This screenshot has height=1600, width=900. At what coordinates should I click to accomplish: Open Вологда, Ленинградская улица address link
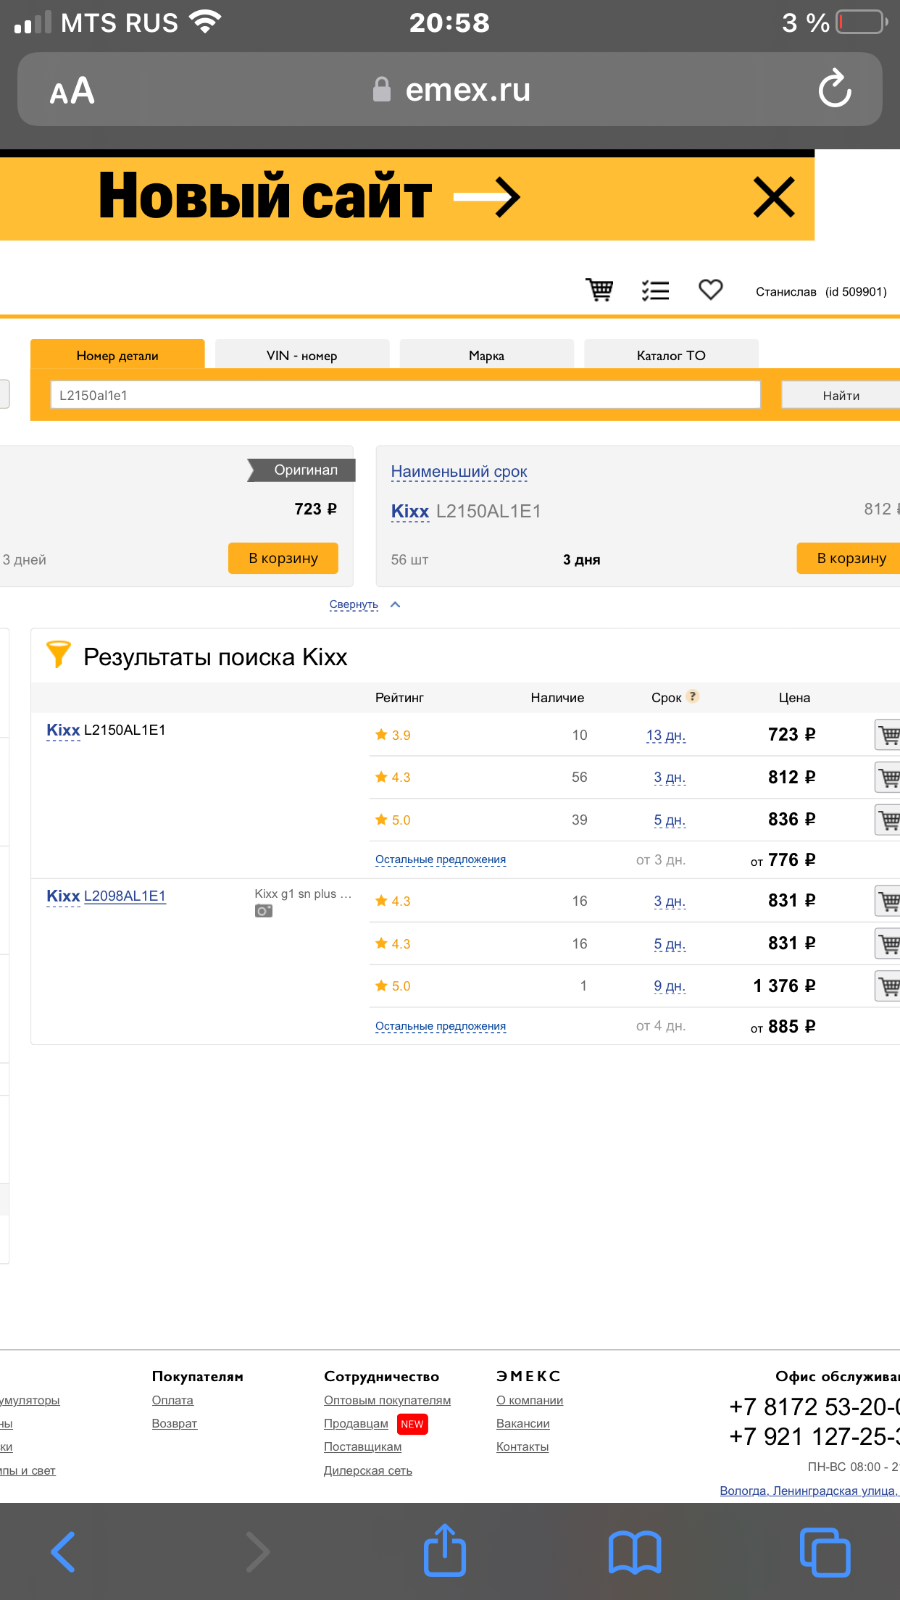(x=809, y=1490)
